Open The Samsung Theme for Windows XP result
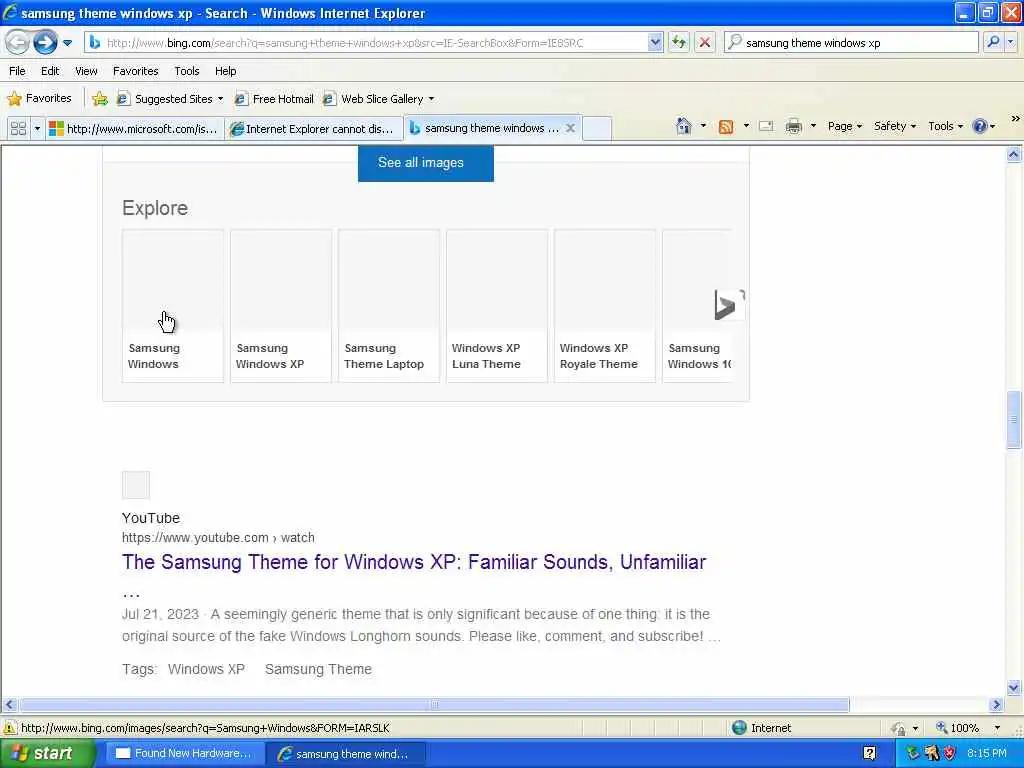1024x768 pixels. [x=414, y=562]
